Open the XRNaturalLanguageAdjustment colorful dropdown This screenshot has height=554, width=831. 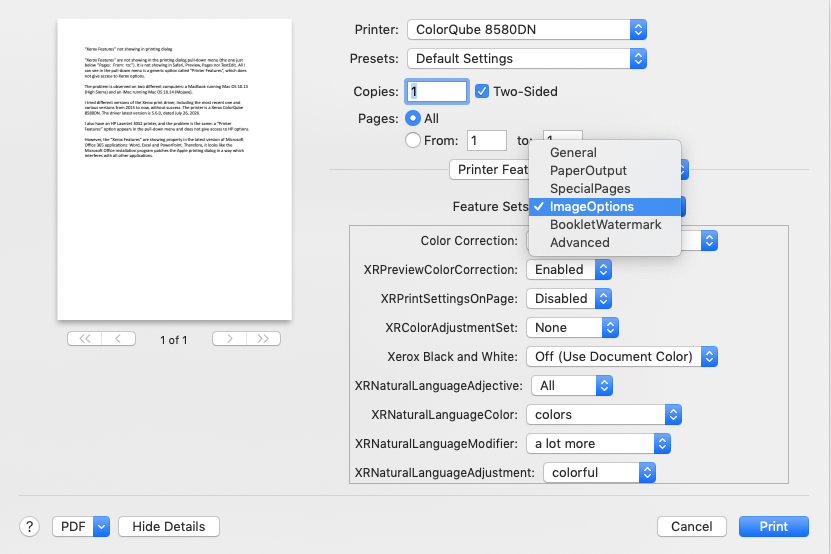[x=599, y=473]
